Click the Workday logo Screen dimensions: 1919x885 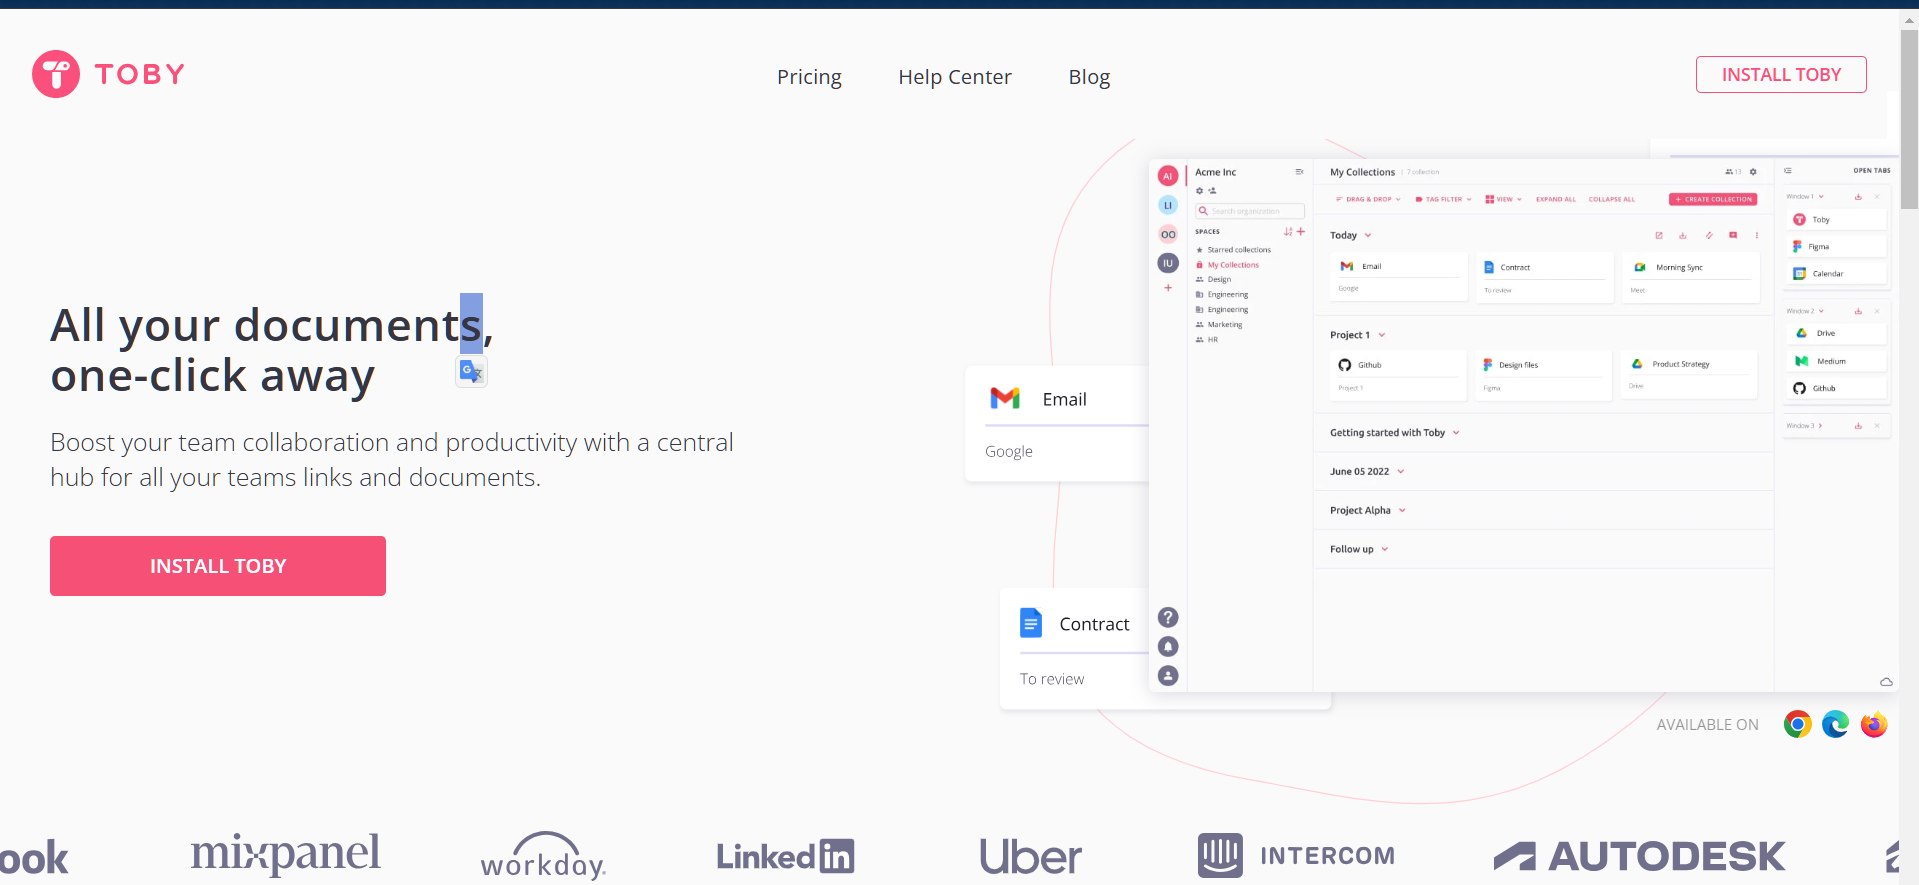[x=543, y=856]
